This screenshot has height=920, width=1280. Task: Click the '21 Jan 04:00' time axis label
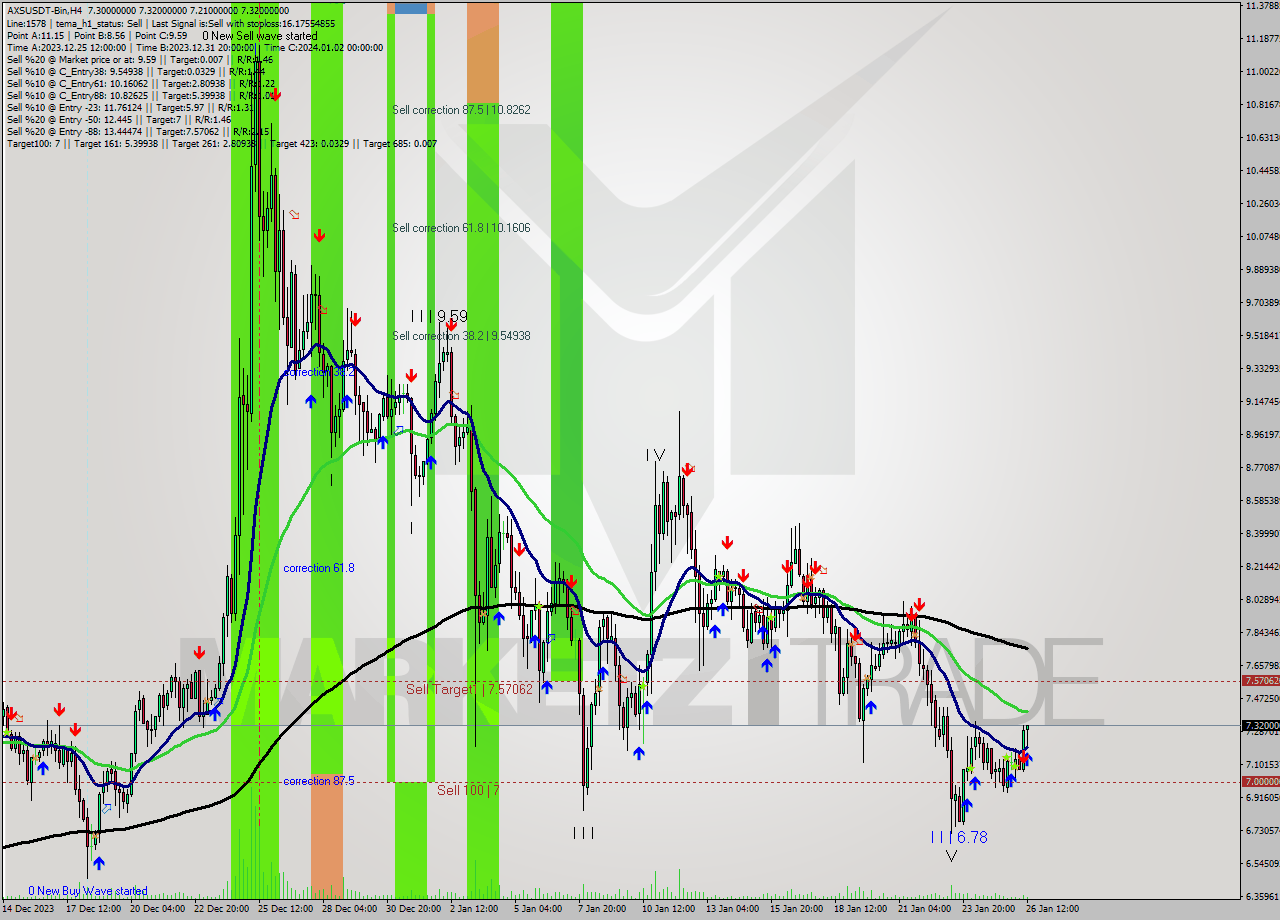point(924,909)
